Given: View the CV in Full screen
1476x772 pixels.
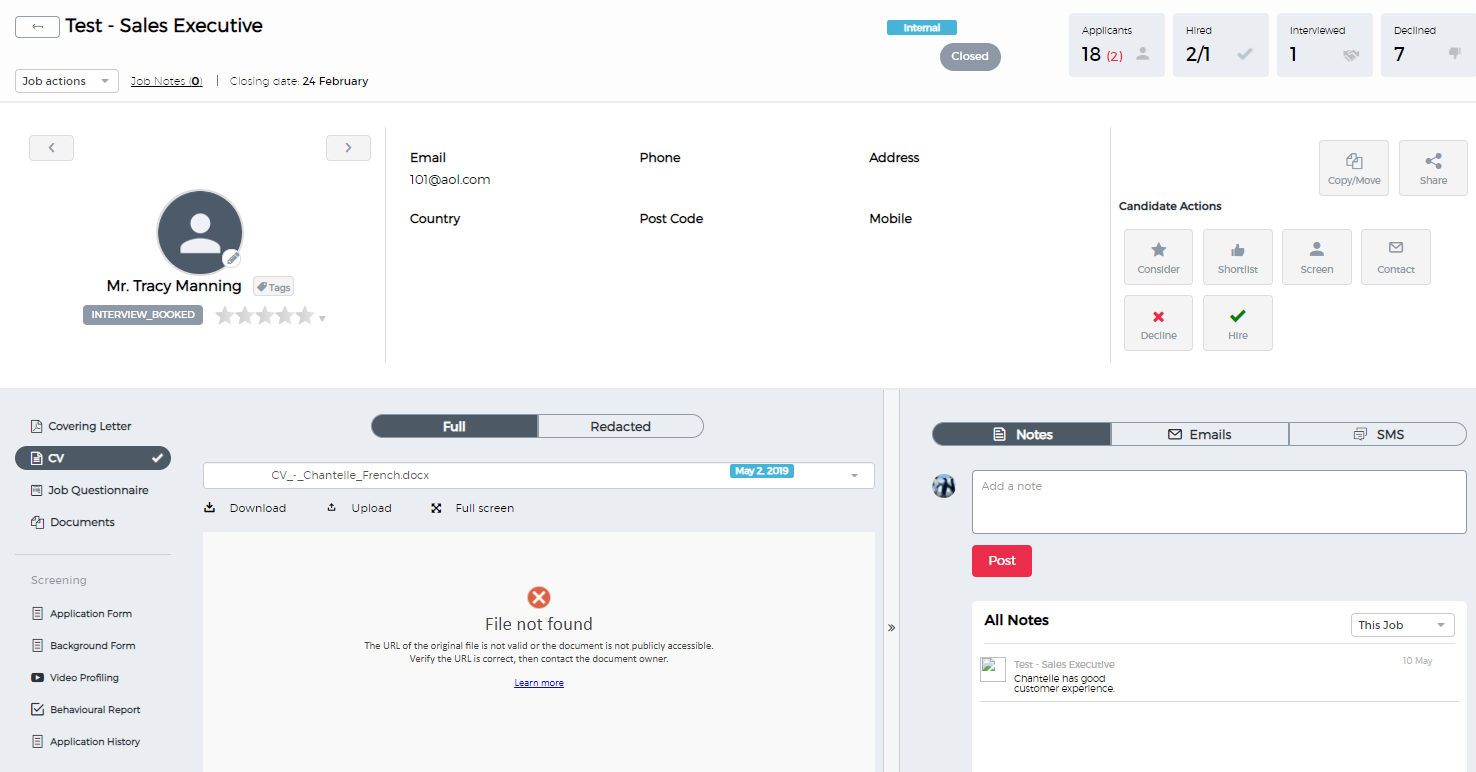Looking at the screenshot, I should [x=472, y=508].
